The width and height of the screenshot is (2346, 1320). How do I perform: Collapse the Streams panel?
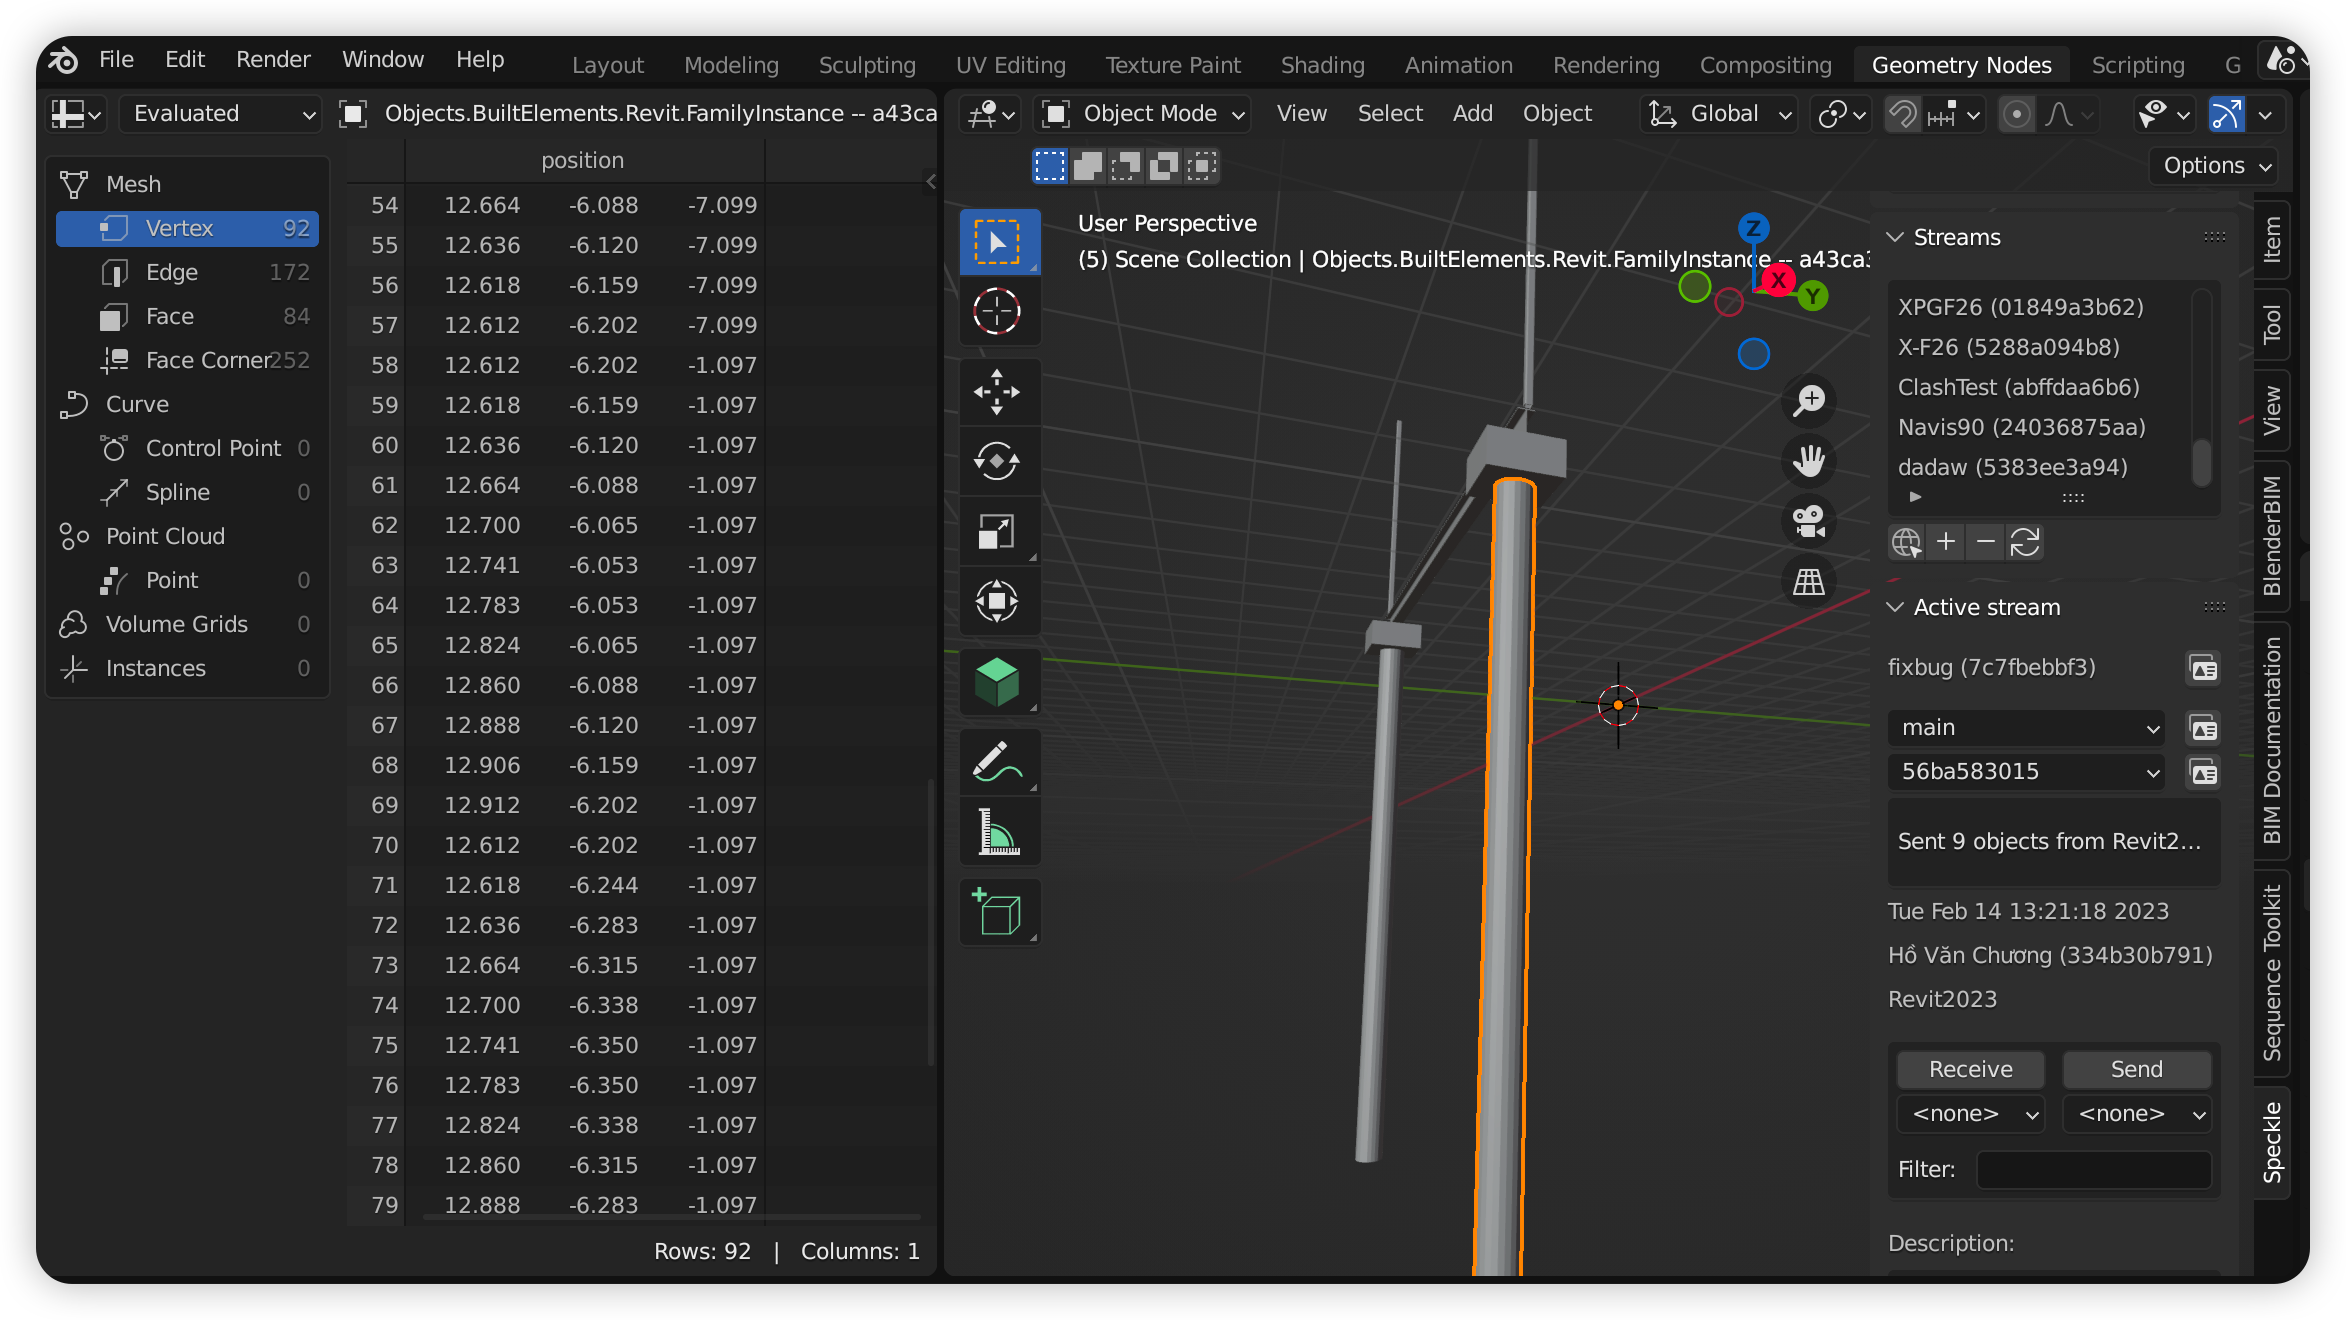point(1895,237)
